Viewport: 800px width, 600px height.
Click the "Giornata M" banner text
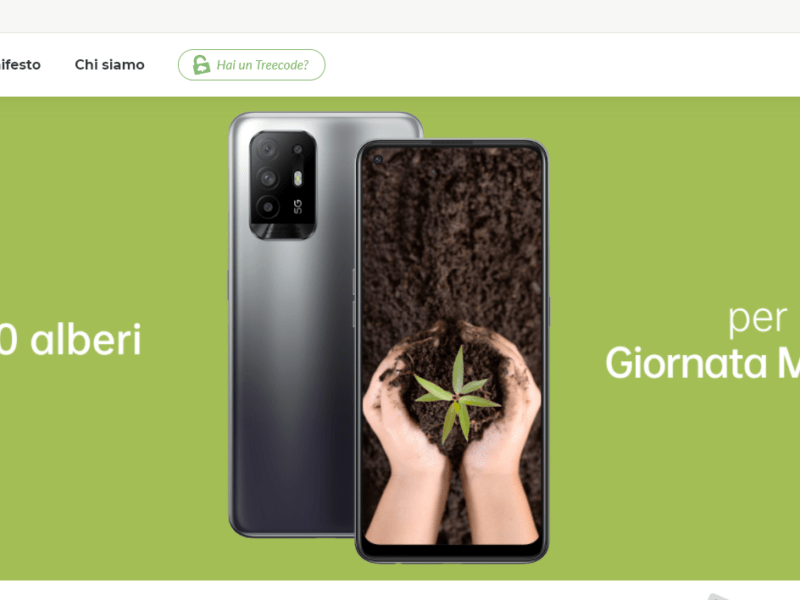click(703, 363)
